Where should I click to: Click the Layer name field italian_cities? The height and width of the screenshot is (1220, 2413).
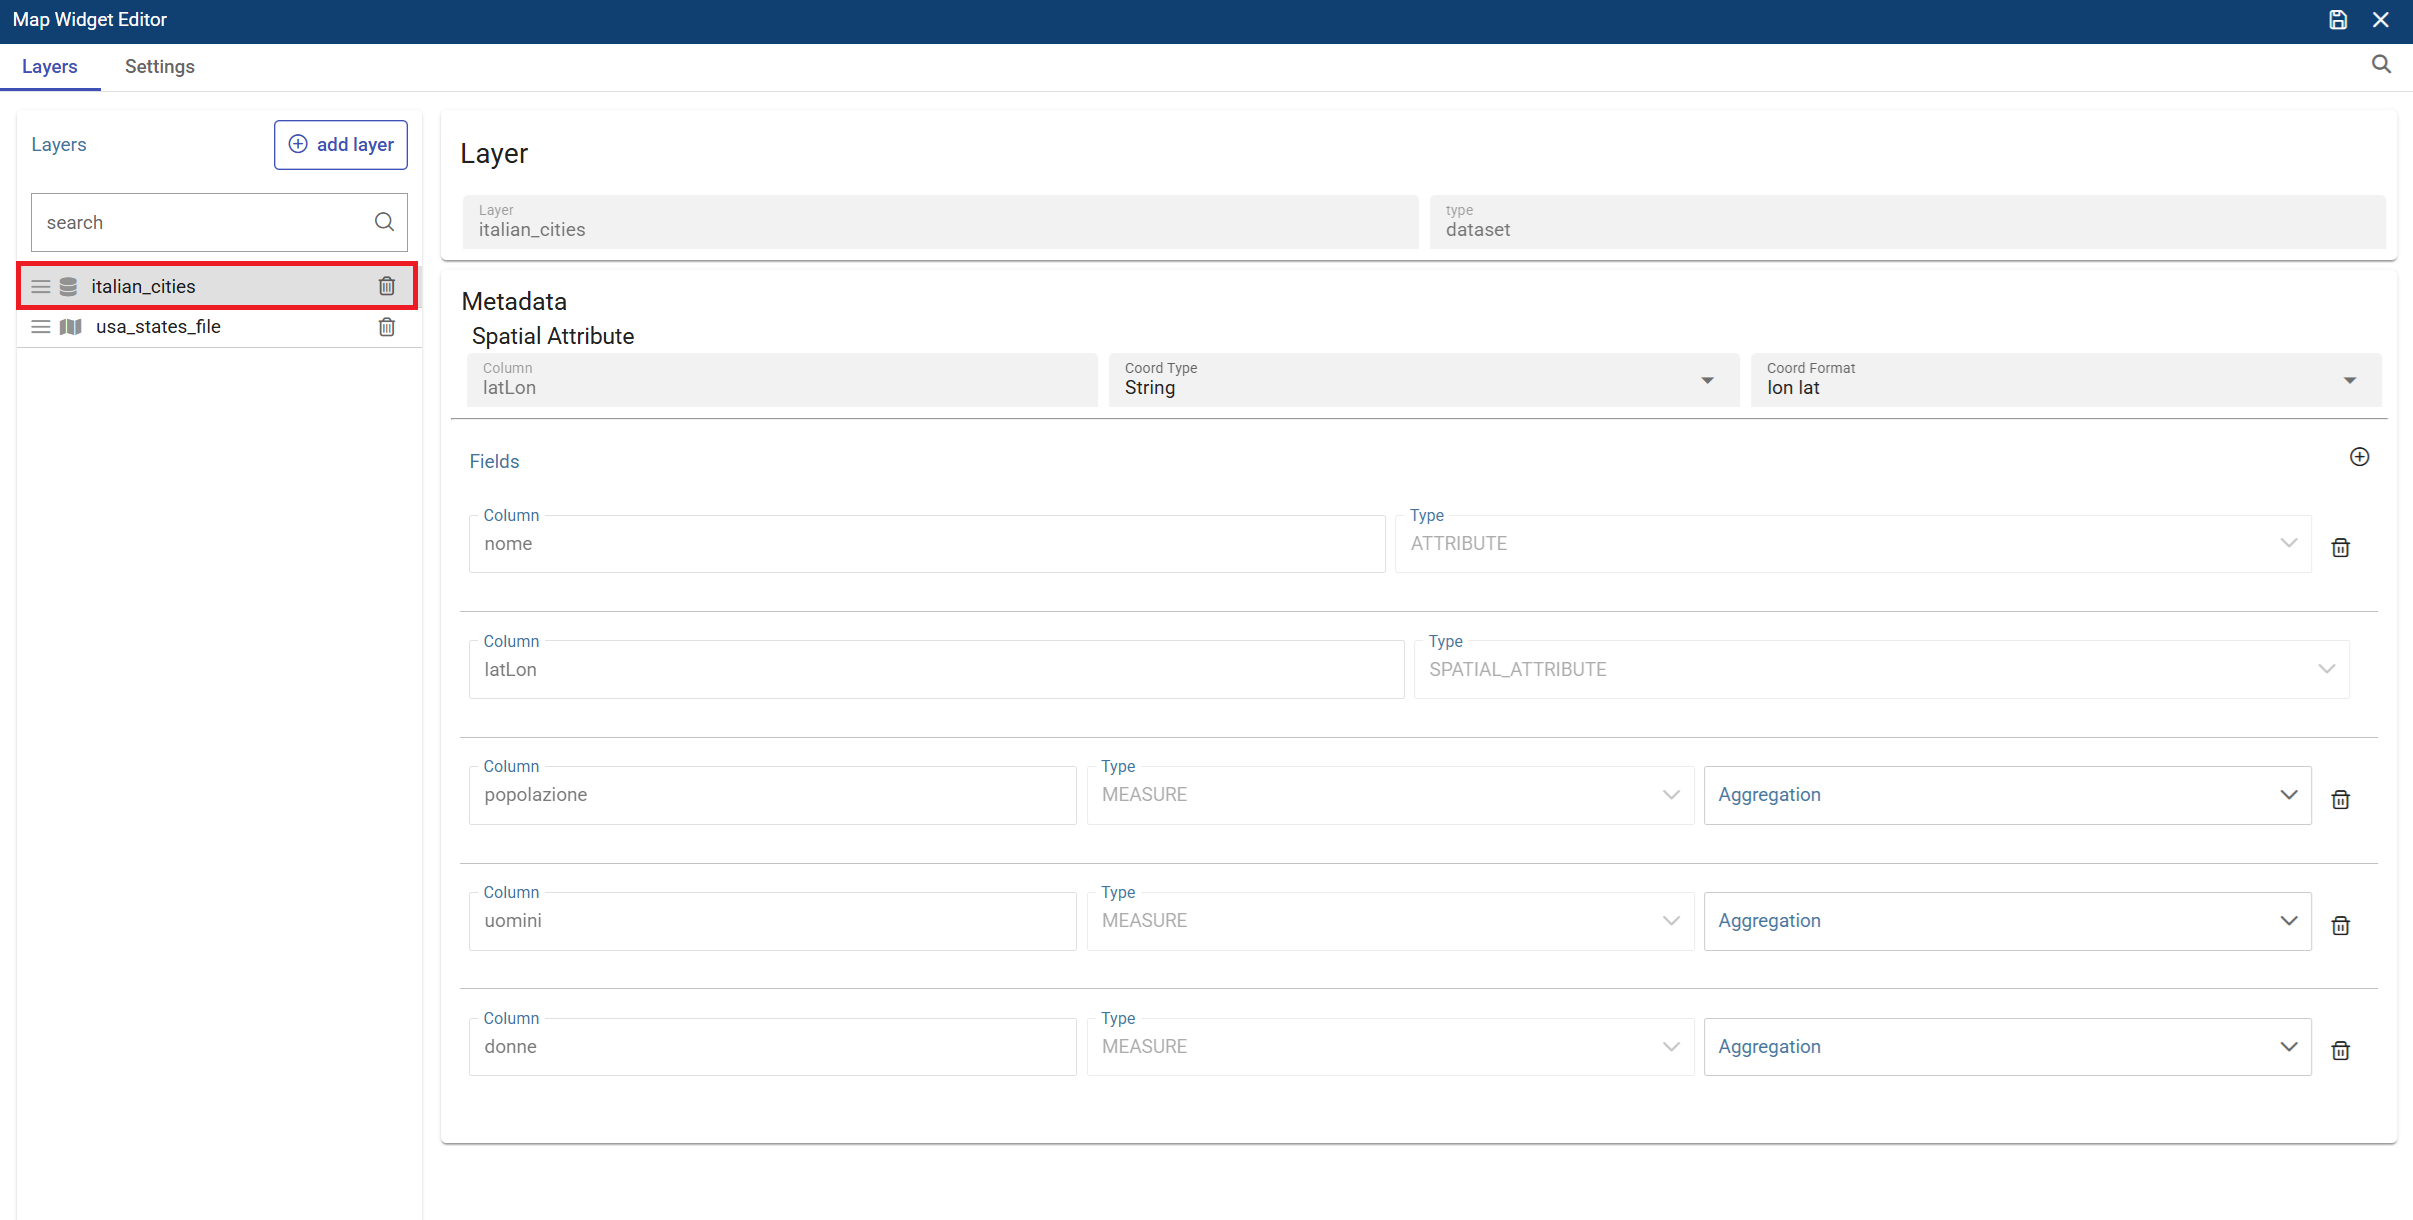coord(940,222)
